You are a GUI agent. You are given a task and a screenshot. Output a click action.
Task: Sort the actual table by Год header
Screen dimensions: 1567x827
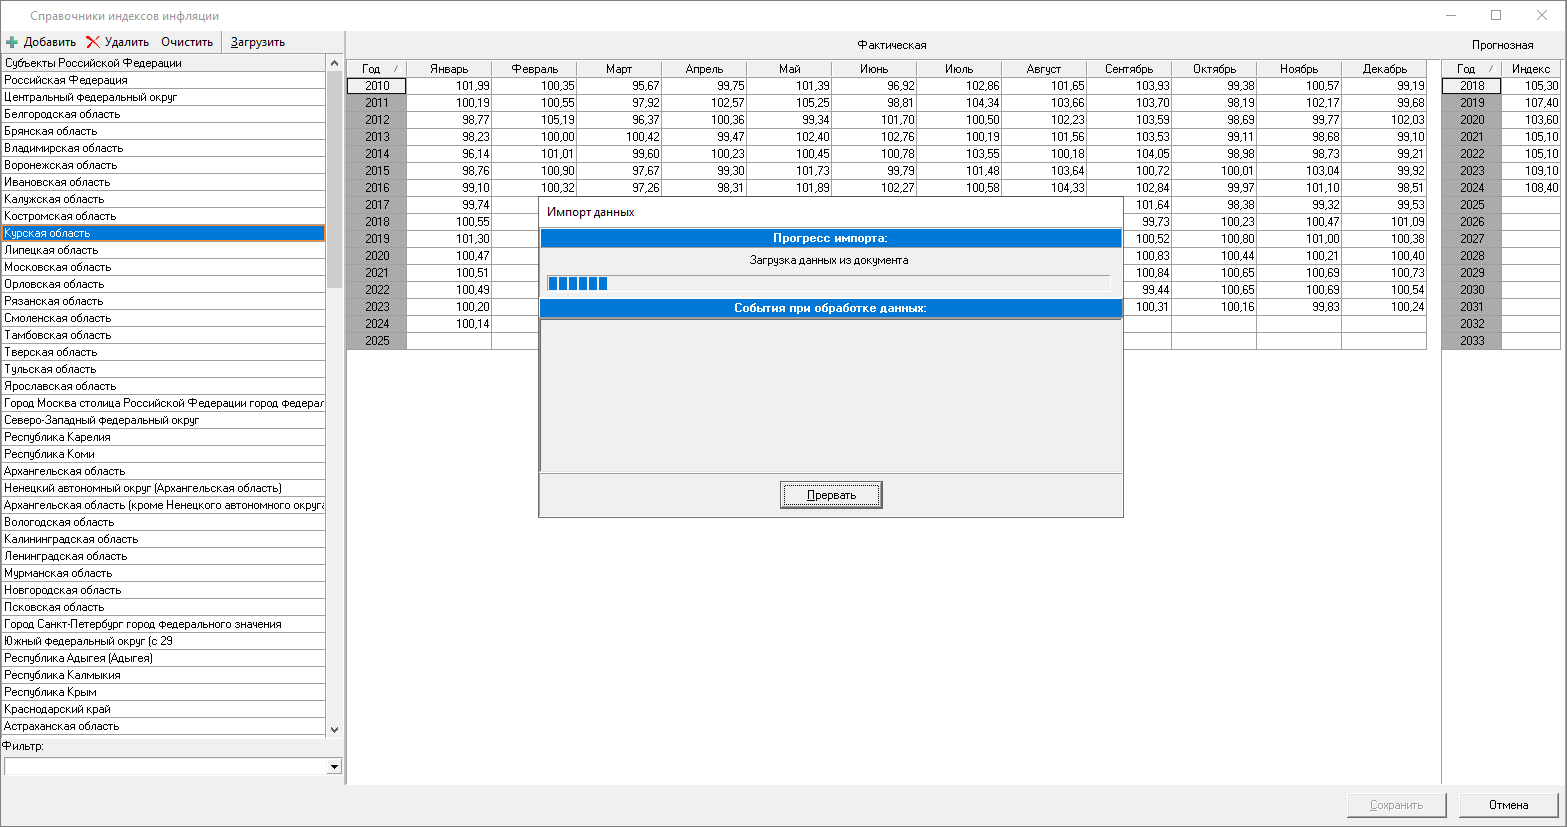tap(376, 69)
